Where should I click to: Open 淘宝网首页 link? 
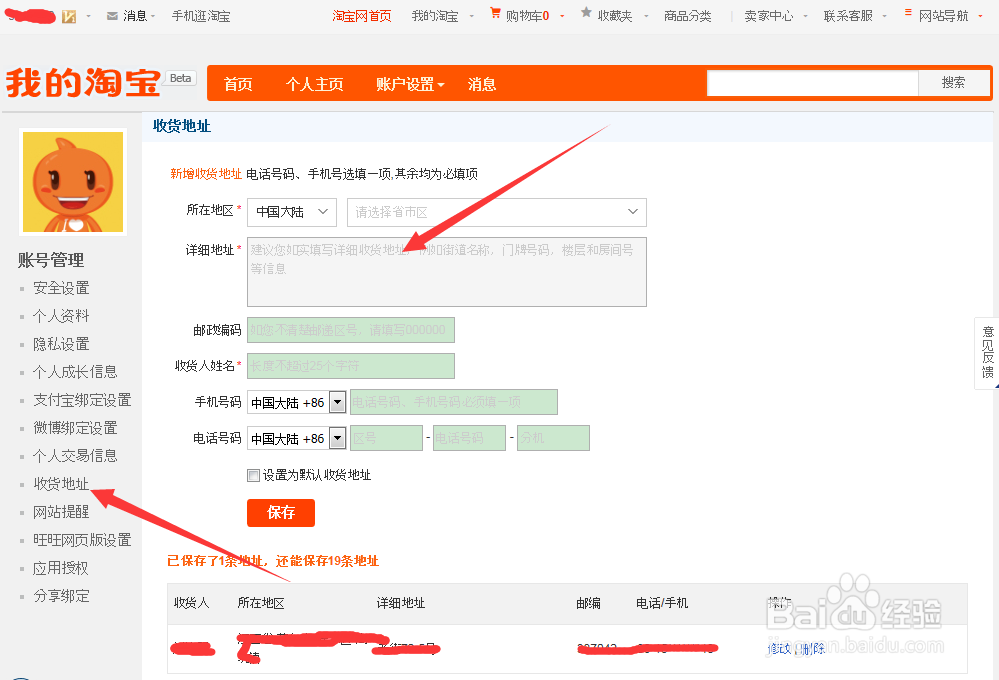362,16
